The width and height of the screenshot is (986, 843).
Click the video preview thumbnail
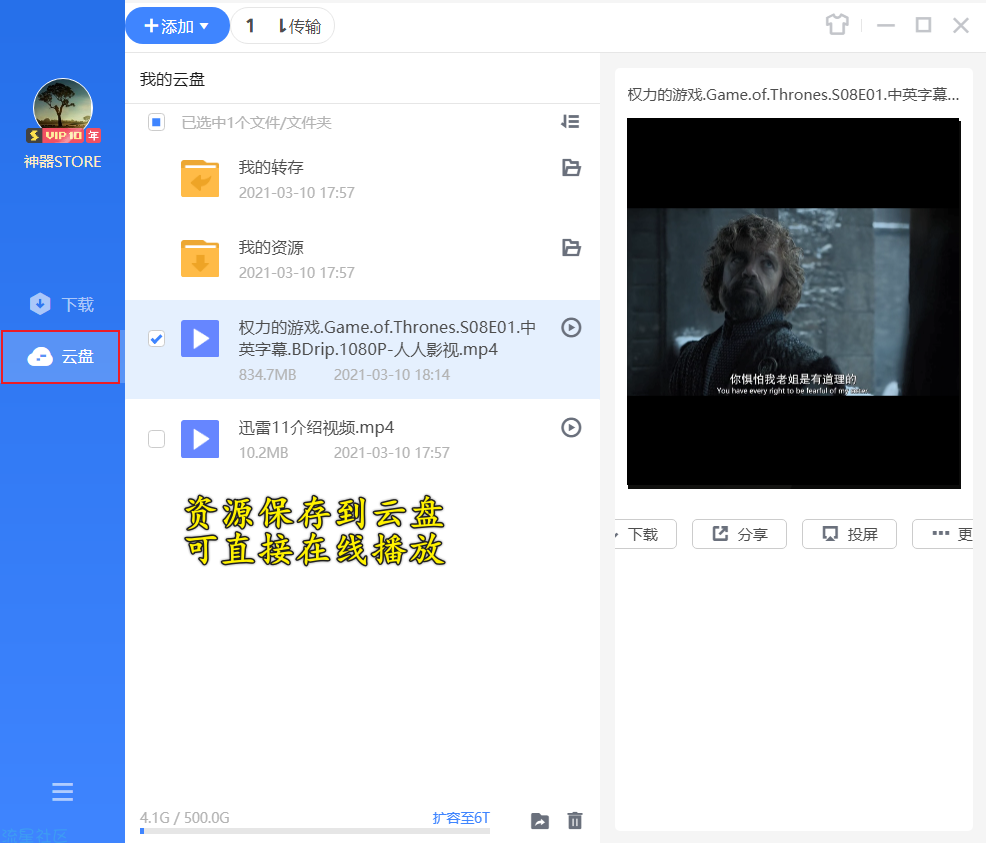click(x=794, y=303)
